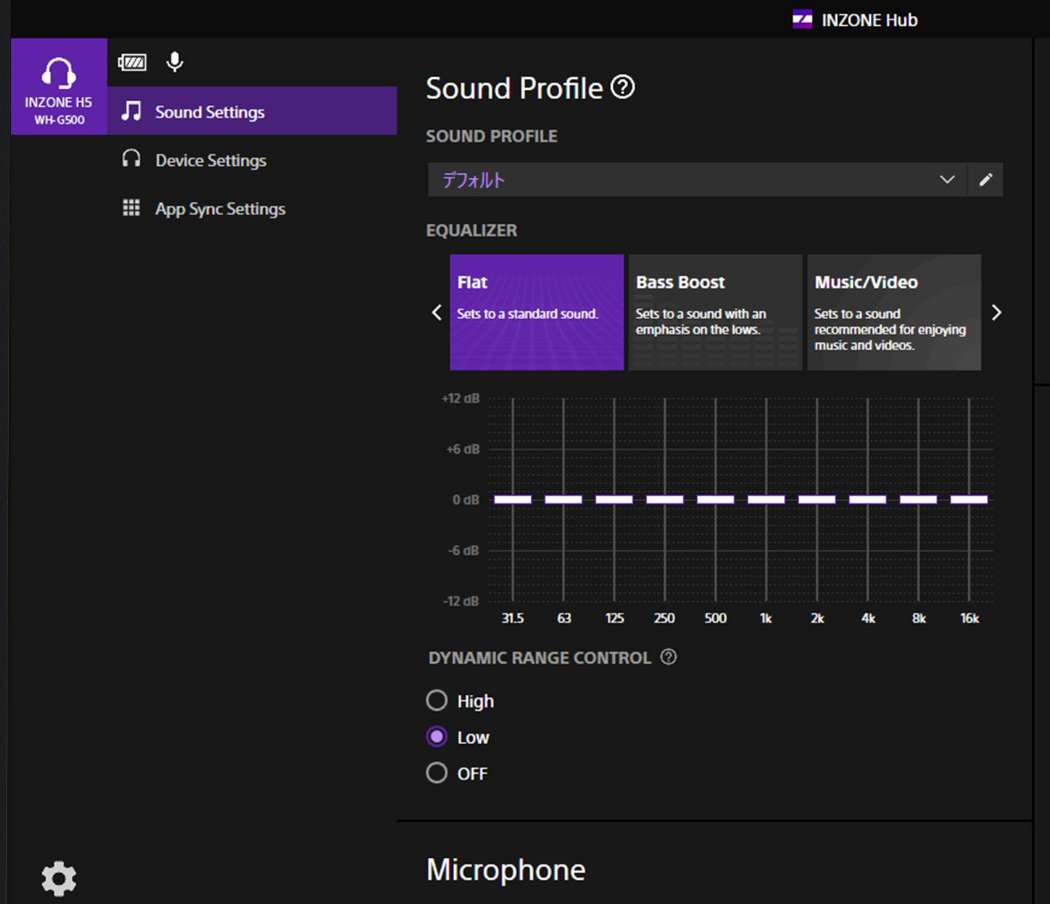1050x904 pixels.
Task: Go to App Sync Settings
Action: (220, 209)
